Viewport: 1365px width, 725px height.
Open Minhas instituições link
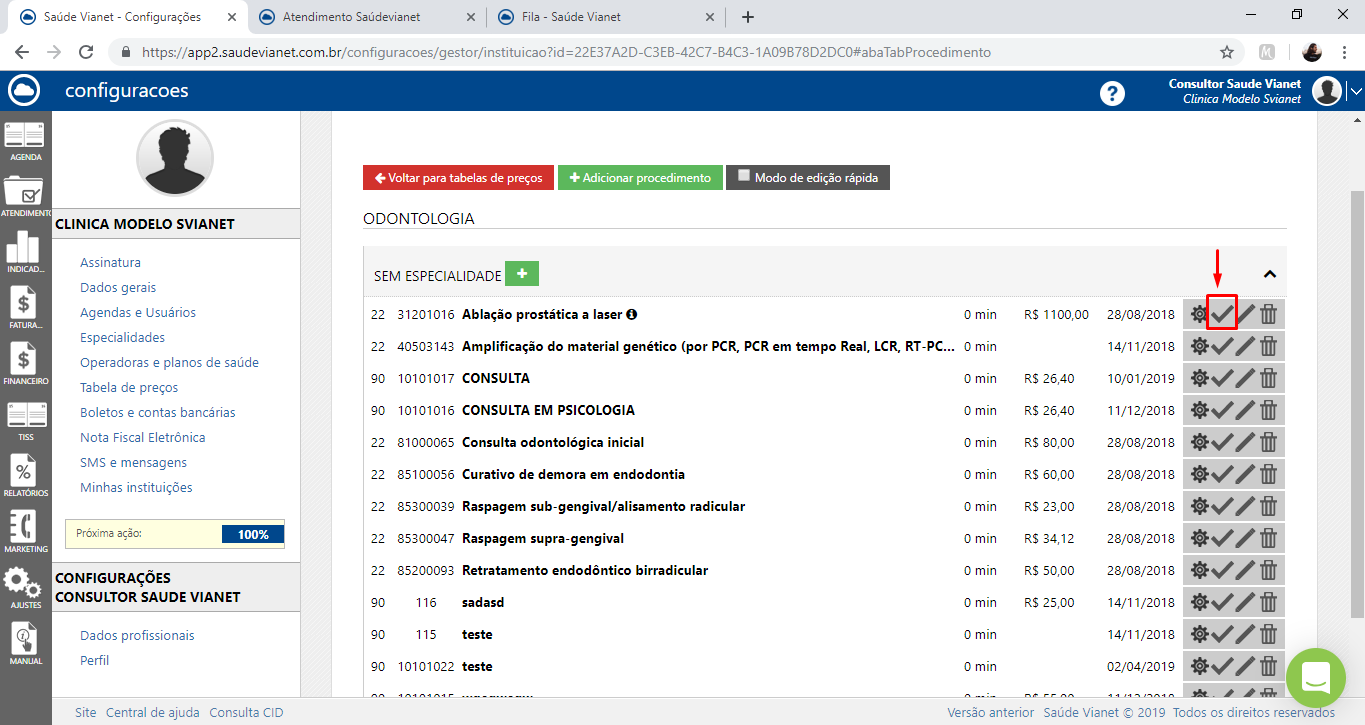[x=136, y=488]
